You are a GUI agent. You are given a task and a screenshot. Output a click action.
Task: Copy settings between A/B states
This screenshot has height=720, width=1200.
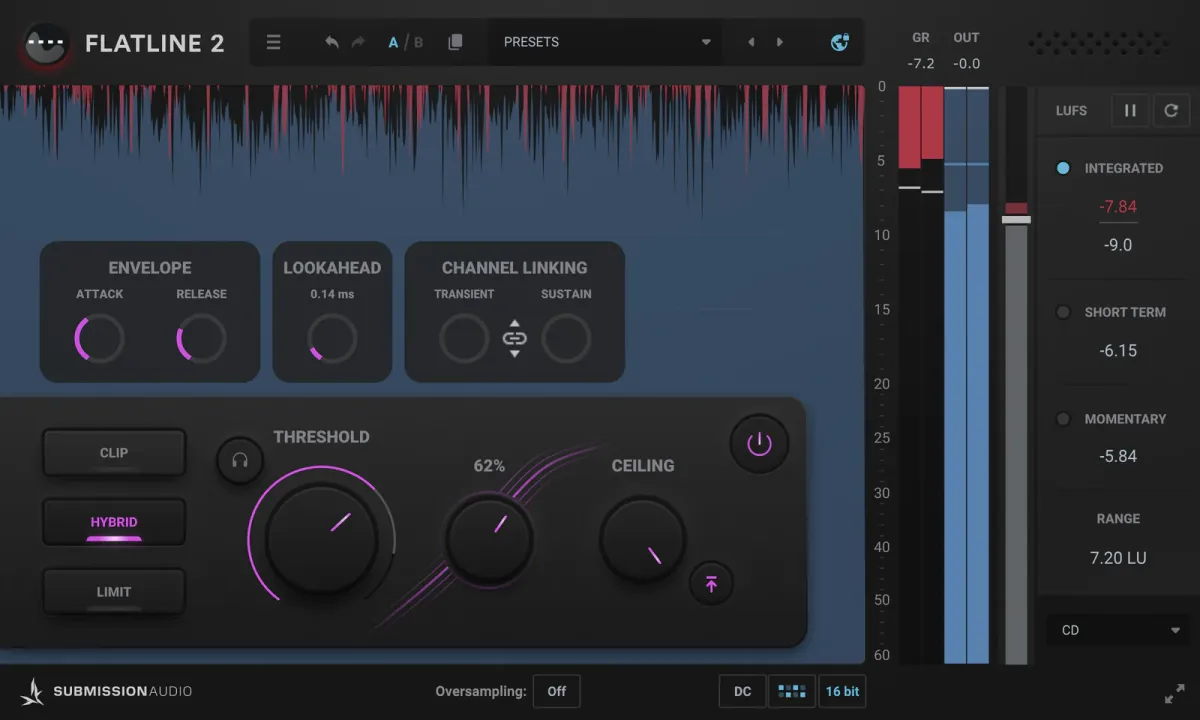pos(455,42)
